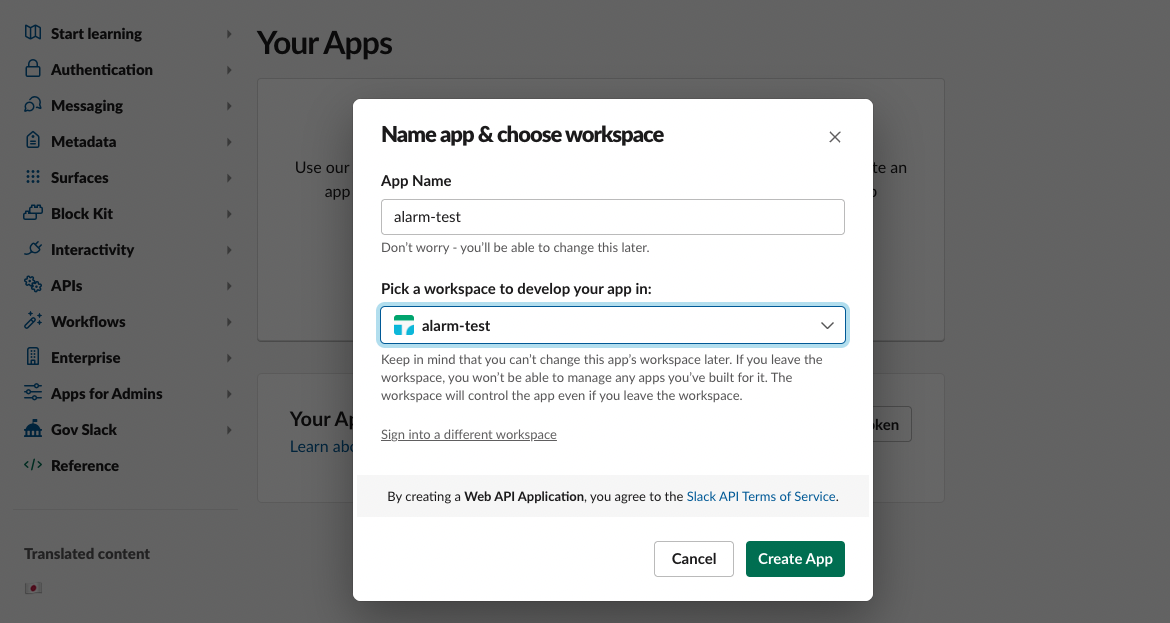Click the Apps for Admins sliders icon
Viewport: 1170px width, 623px height.
tap(33, 392)
